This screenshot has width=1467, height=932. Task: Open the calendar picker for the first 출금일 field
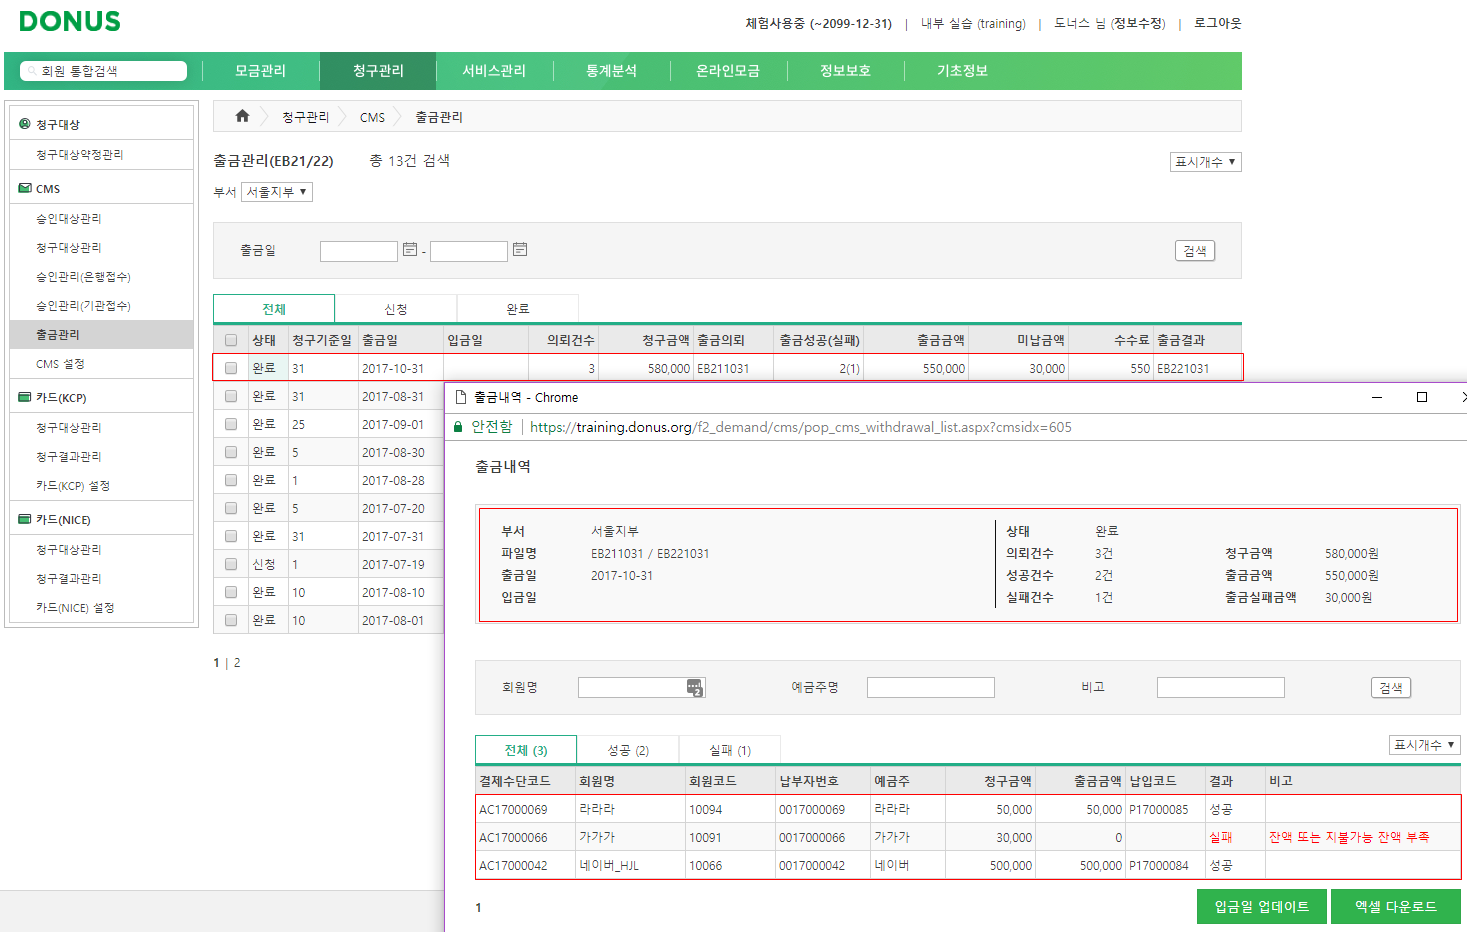[x=409, y=250]
